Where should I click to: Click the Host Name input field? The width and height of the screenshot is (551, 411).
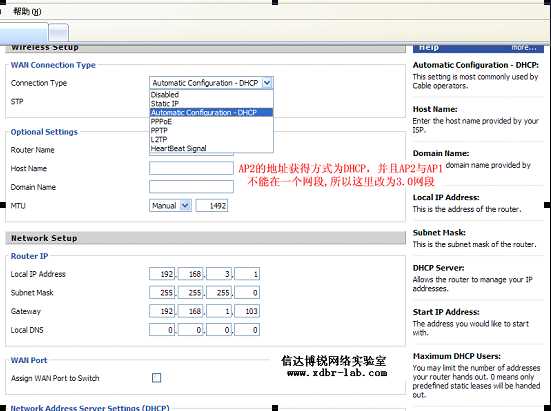pos(191,168)
